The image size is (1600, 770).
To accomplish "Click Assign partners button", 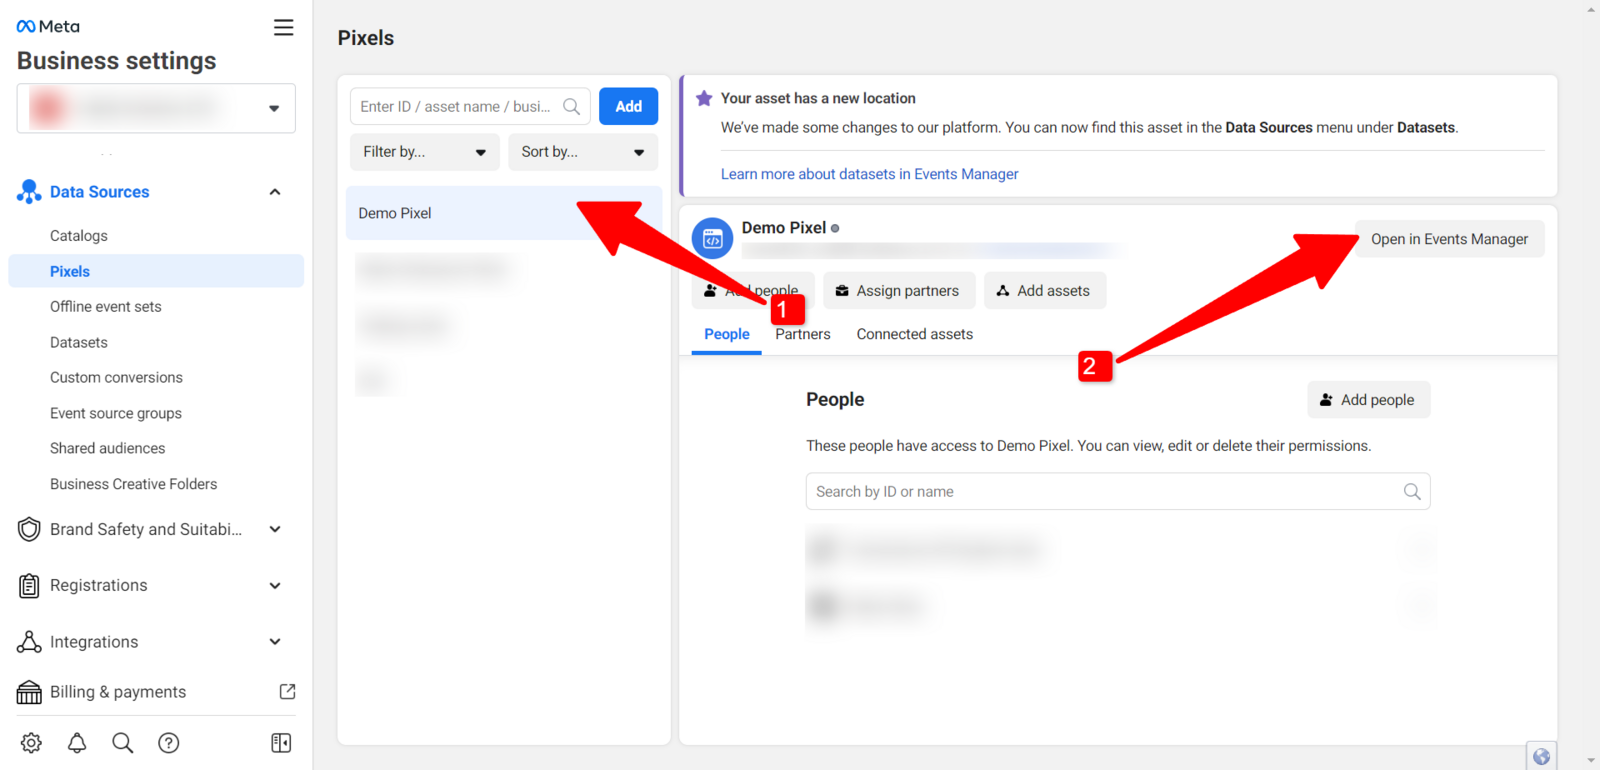I will [897, 291].
